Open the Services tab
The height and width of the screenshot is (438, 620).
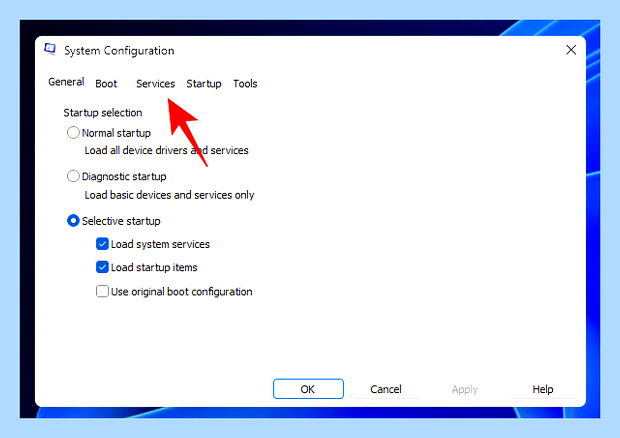[x=155, y=84]
